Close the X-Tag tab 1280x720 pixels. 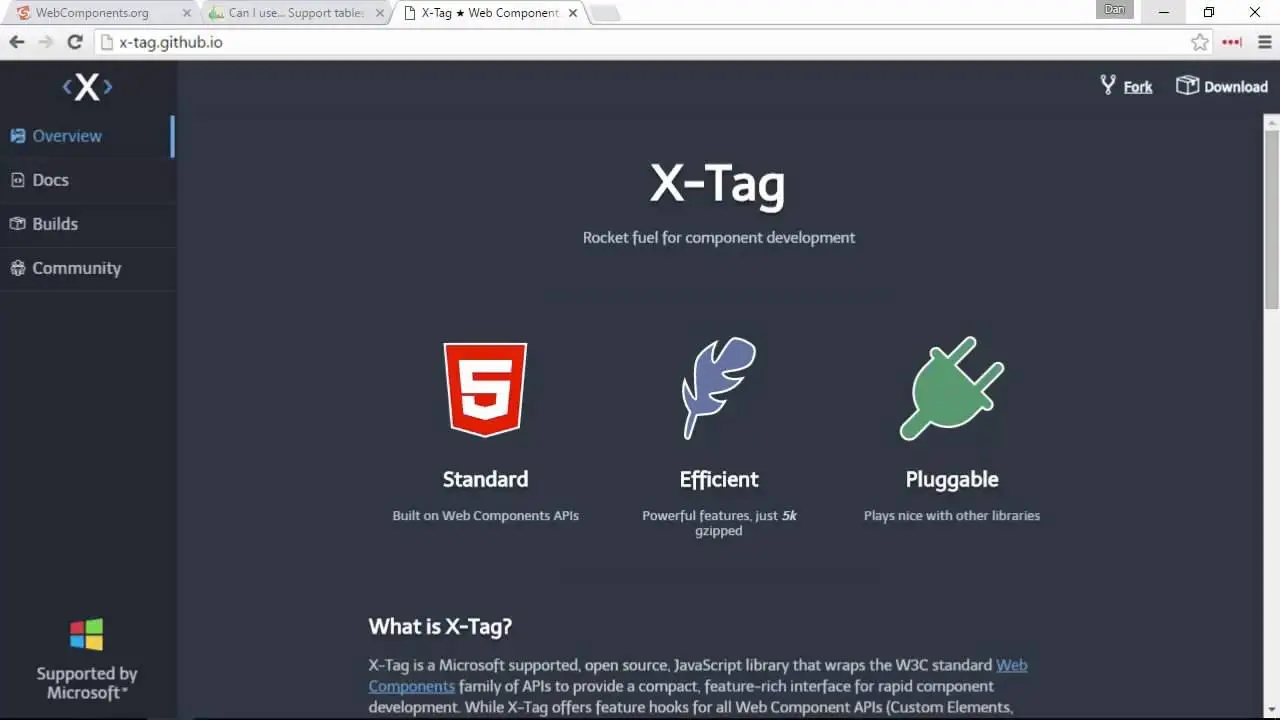point(573,13)
